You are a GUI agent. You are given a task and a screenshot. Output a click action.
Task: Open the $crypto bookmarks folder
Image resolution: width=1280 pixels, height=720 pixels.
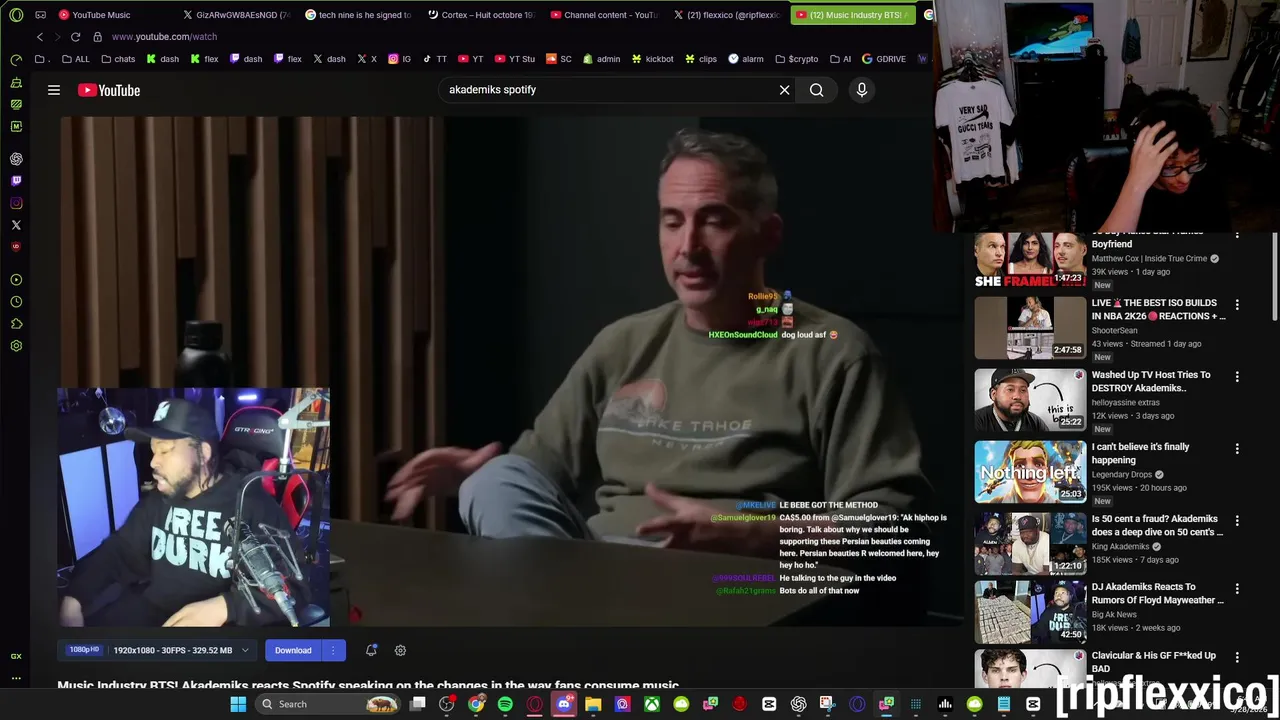pyautogui.click(x=797, y=59)
